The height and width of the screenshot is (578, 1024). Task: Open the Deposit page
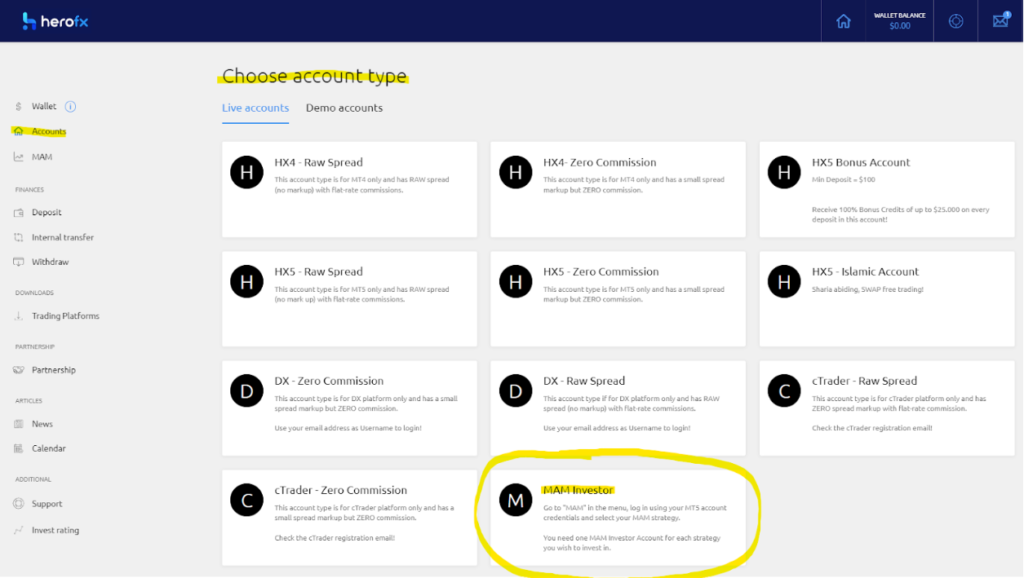point(46,212)
